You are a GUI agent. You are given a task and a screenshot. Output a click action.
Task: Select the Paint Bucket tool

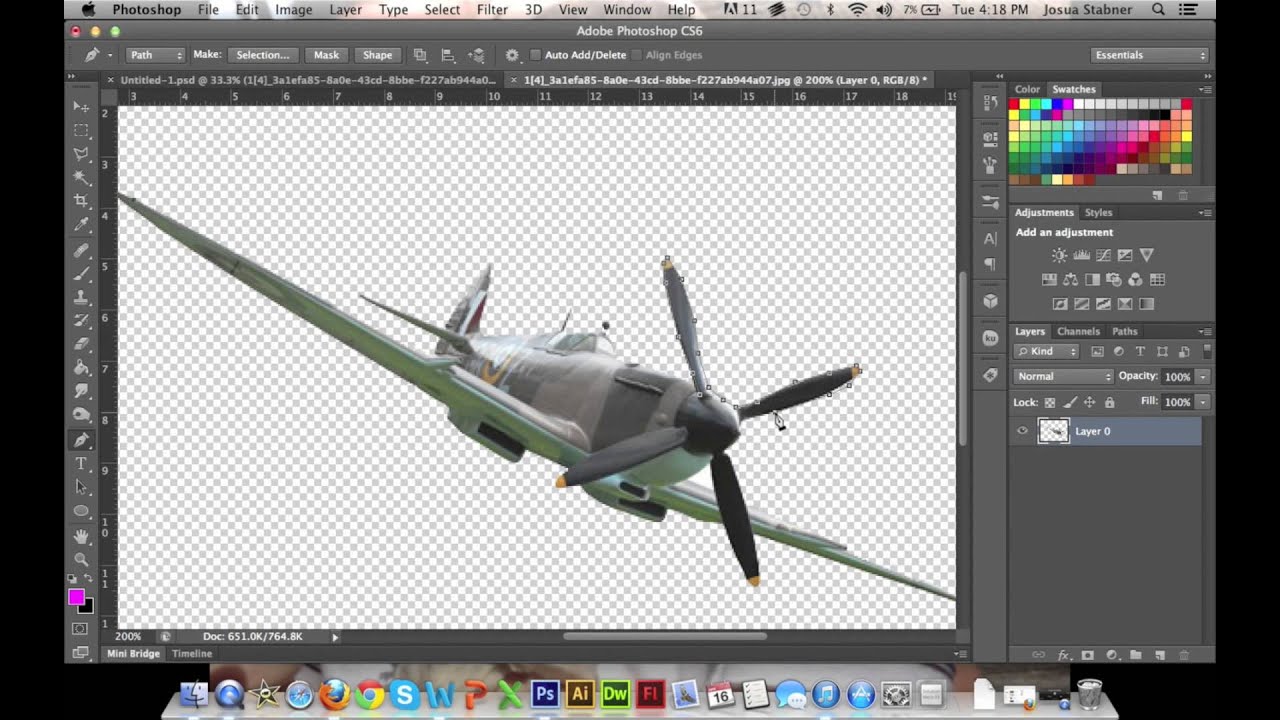81,368
